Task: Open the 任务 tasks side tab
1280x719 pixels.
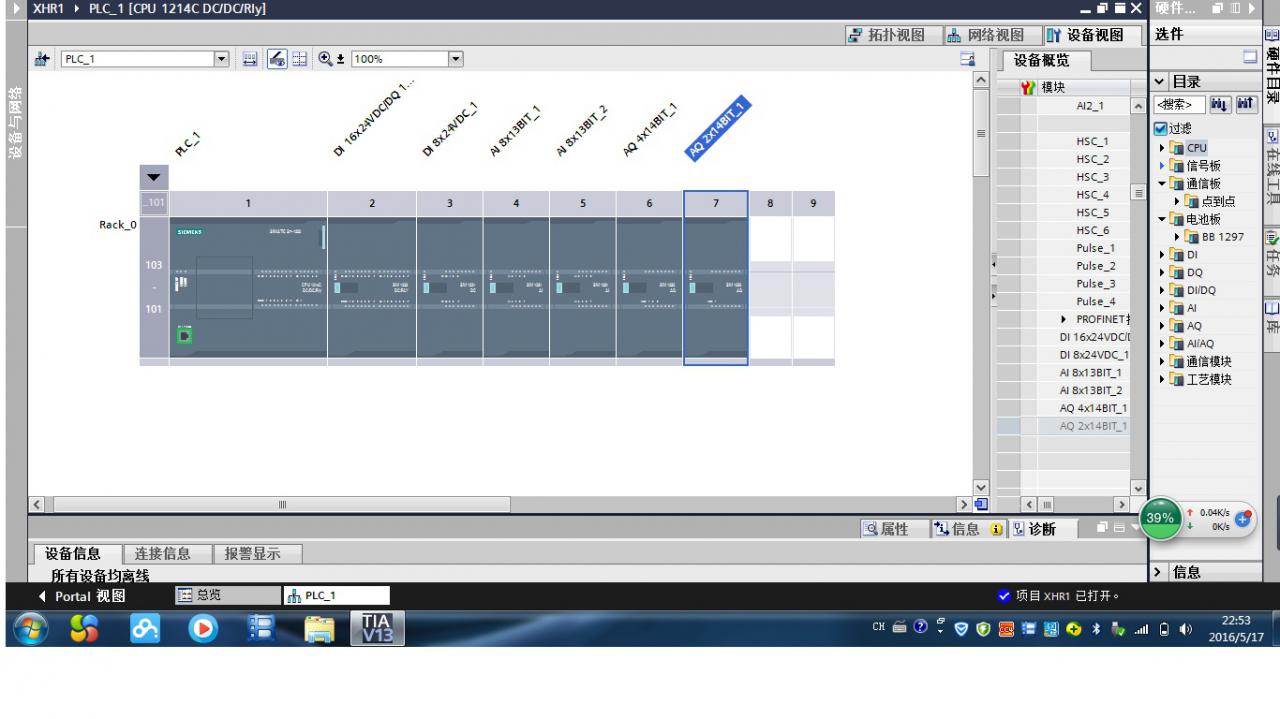Action: (x=1272, y=255)
